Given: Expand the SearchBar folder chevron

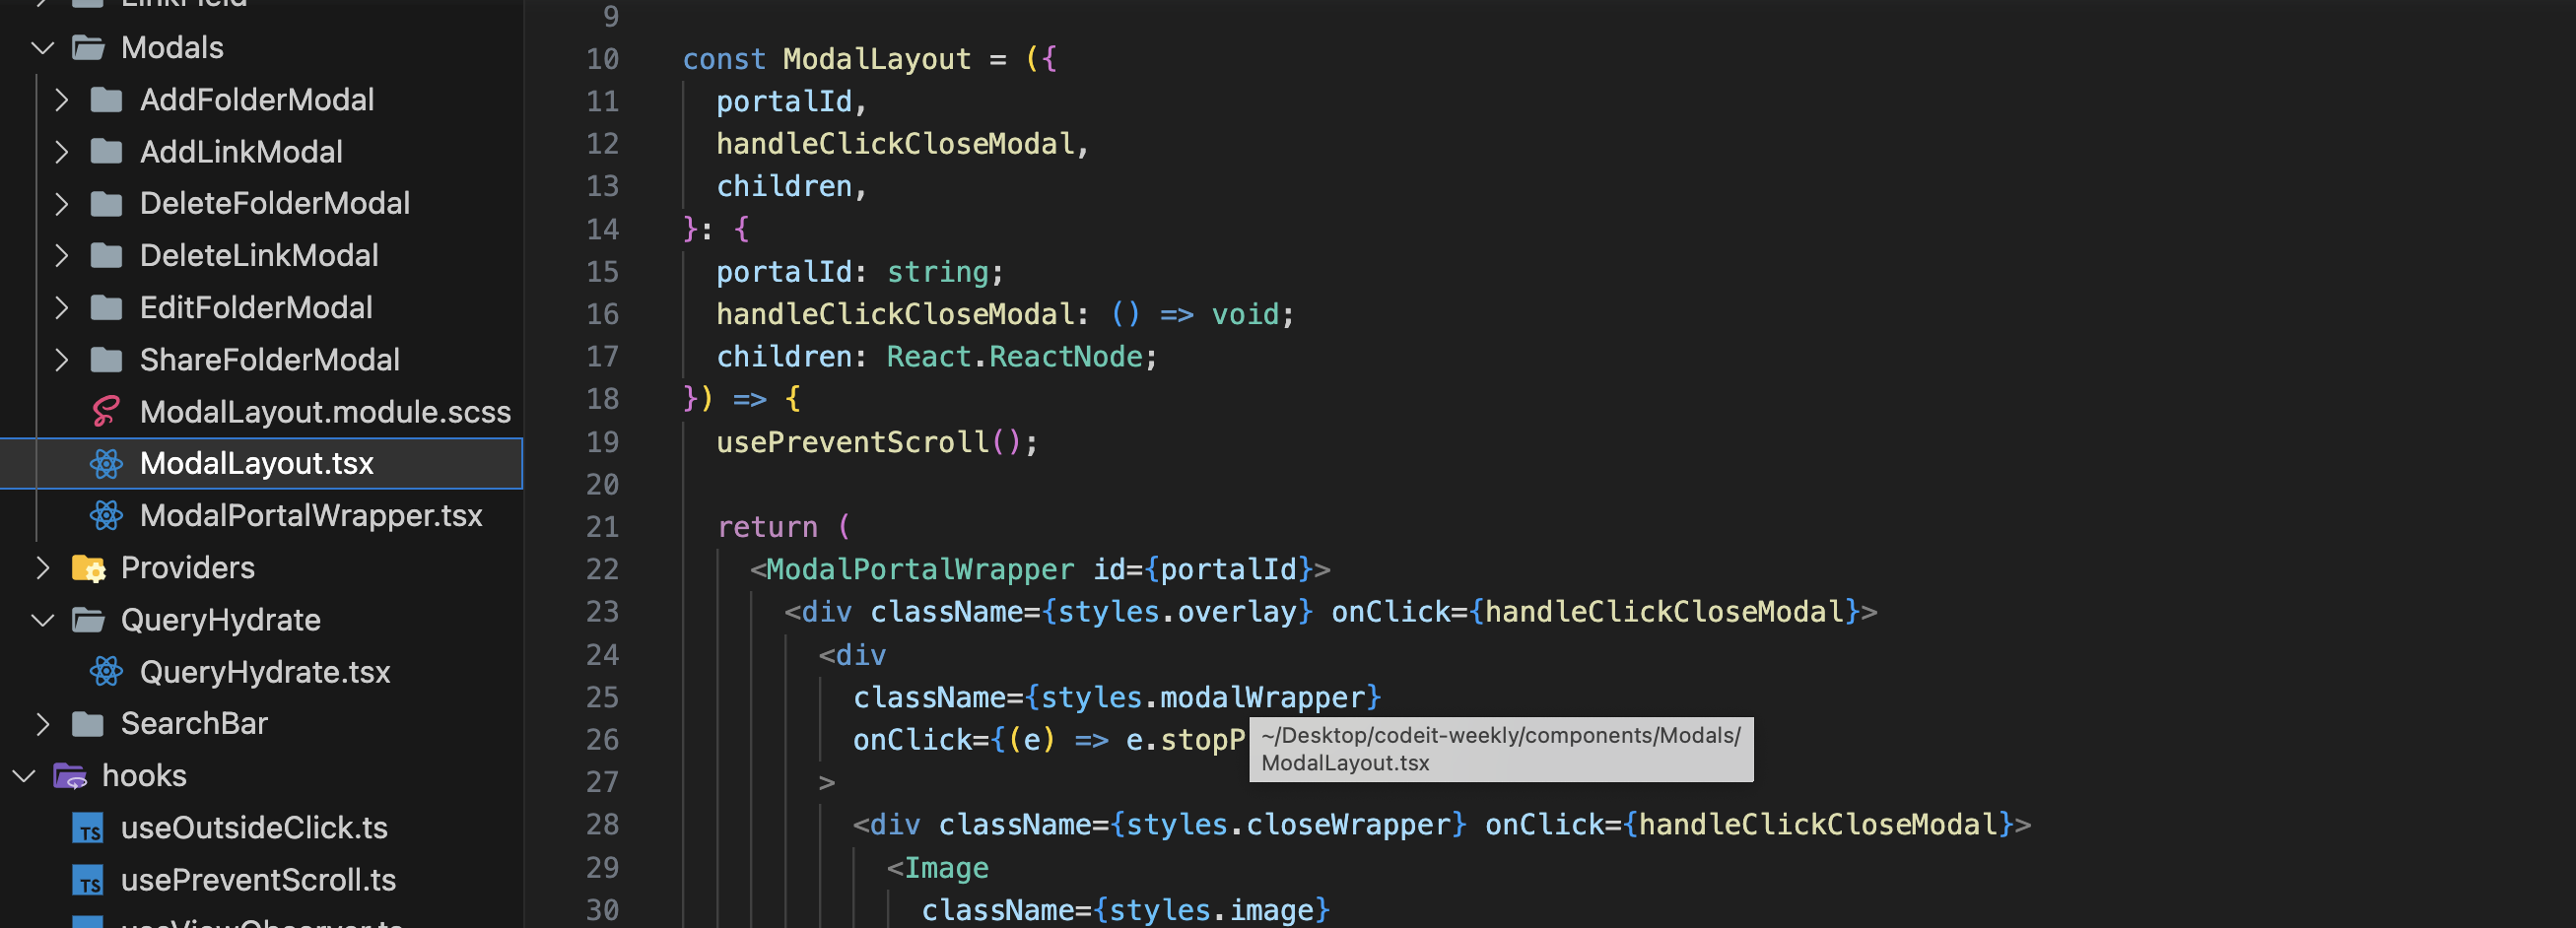Looking at the screenshot, I should click(x=42, y=724).
